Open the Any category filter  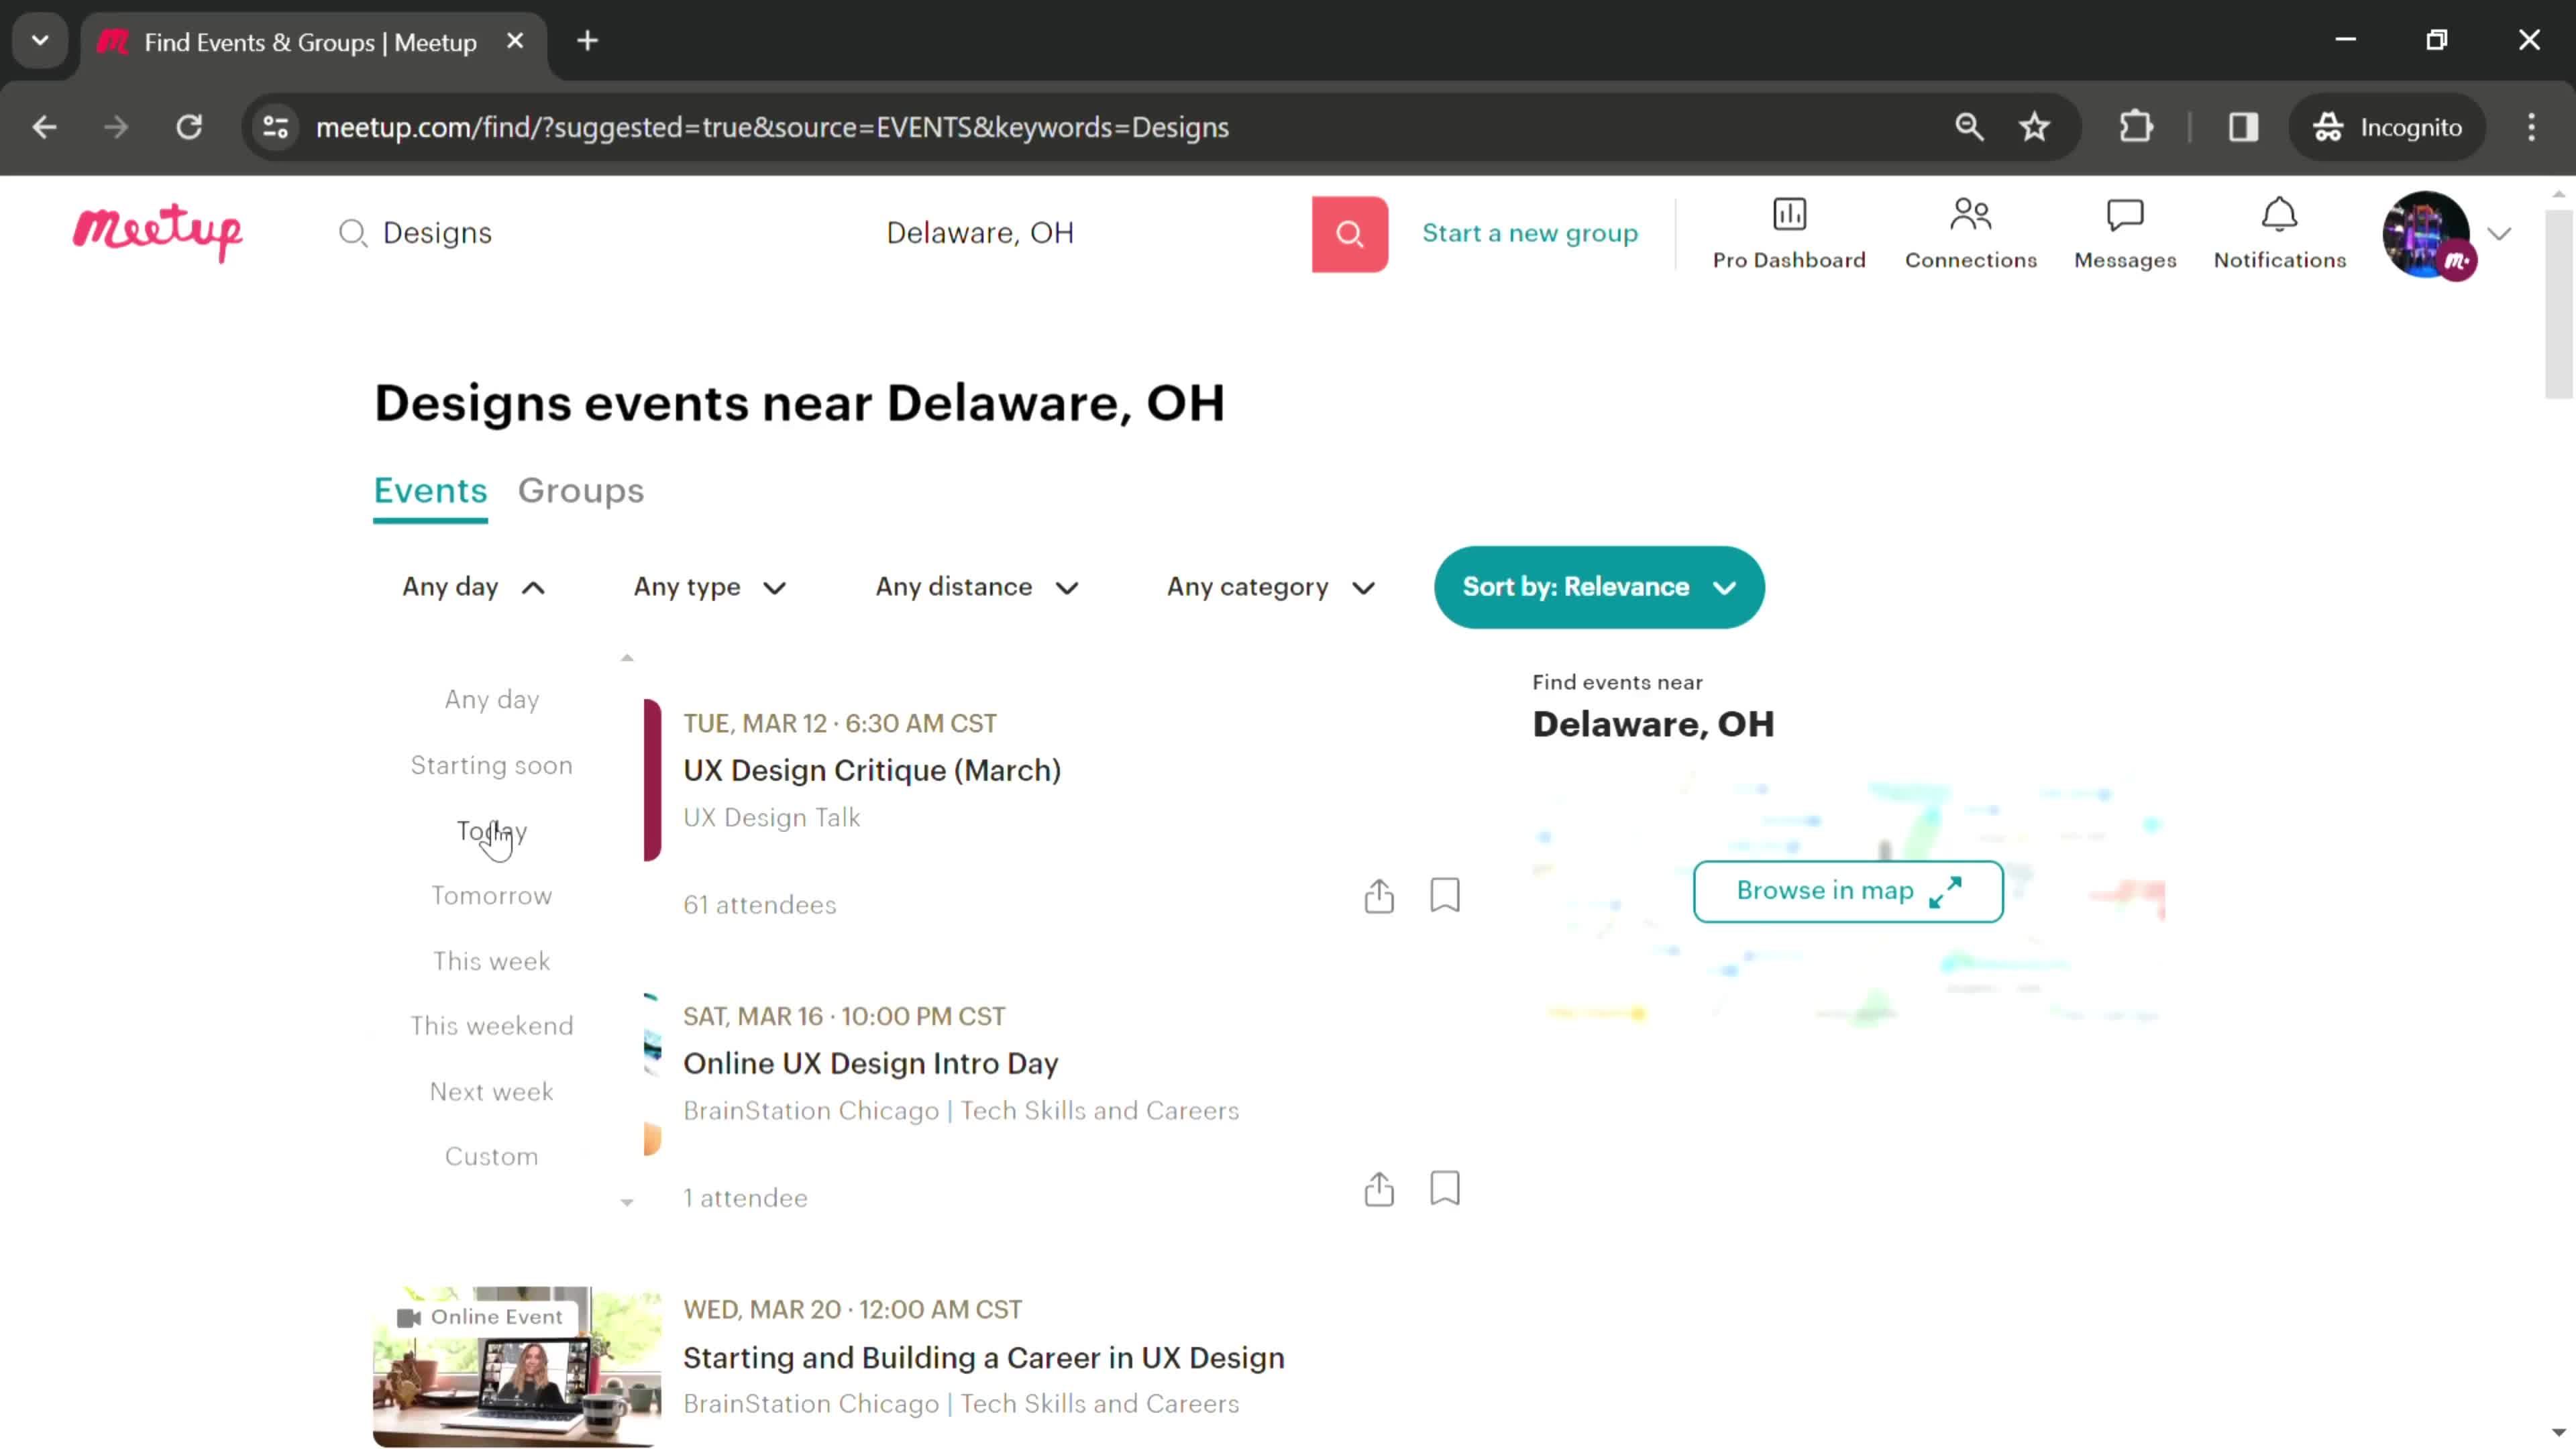click(x=1271, y=587)
